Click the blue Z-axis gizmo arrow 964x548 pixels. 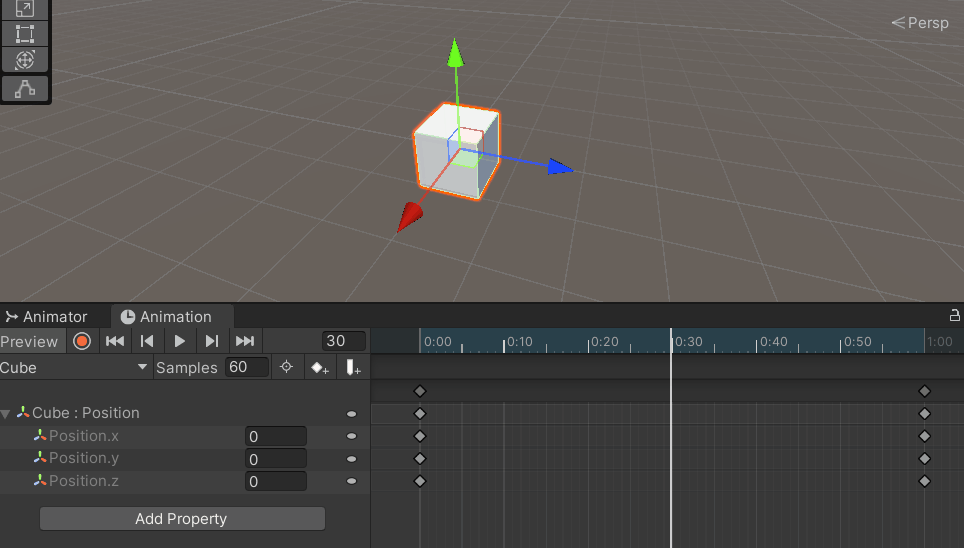[560, 167]
